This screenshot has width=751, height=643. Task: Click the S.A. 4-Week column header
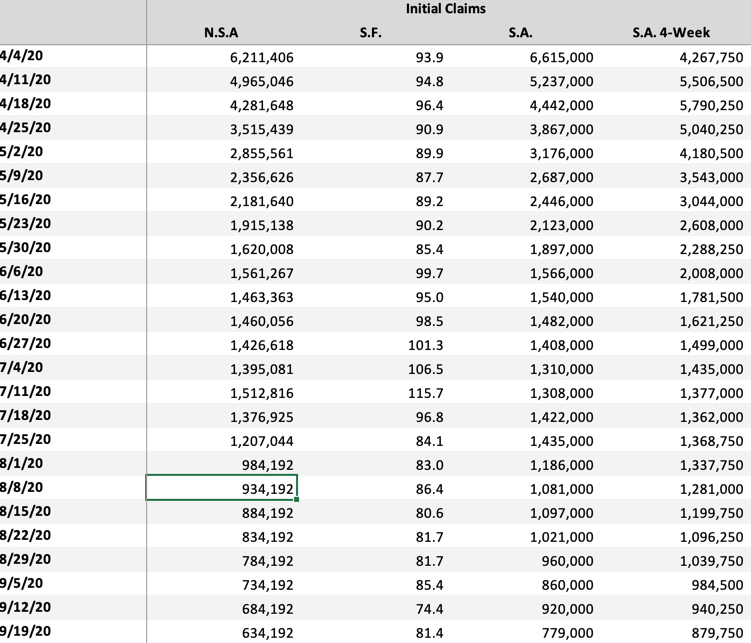point(671,33)
